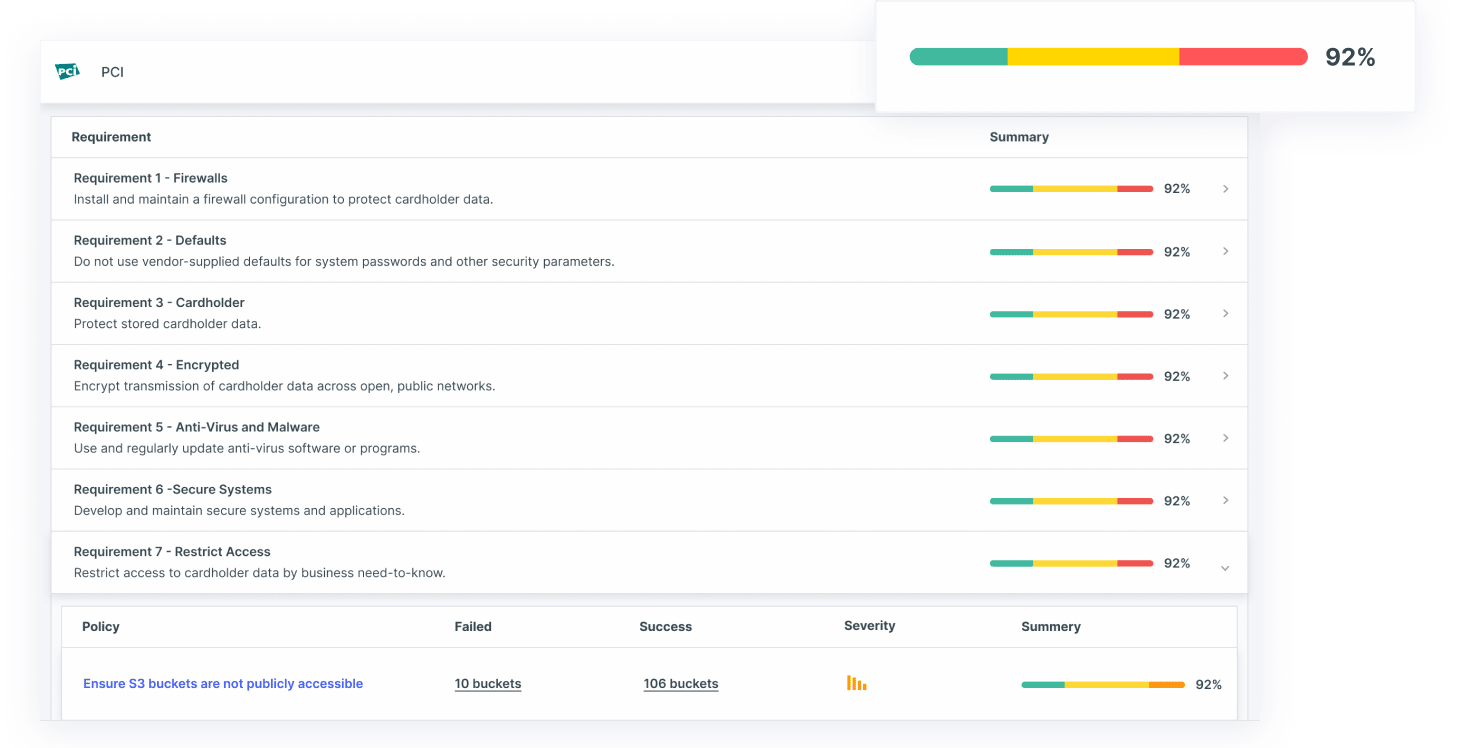The height and width of the screenshot is (748, 1457).
Task: Select the Requirement 6 -Secure Systems title
Action: (x=173, y=489)
